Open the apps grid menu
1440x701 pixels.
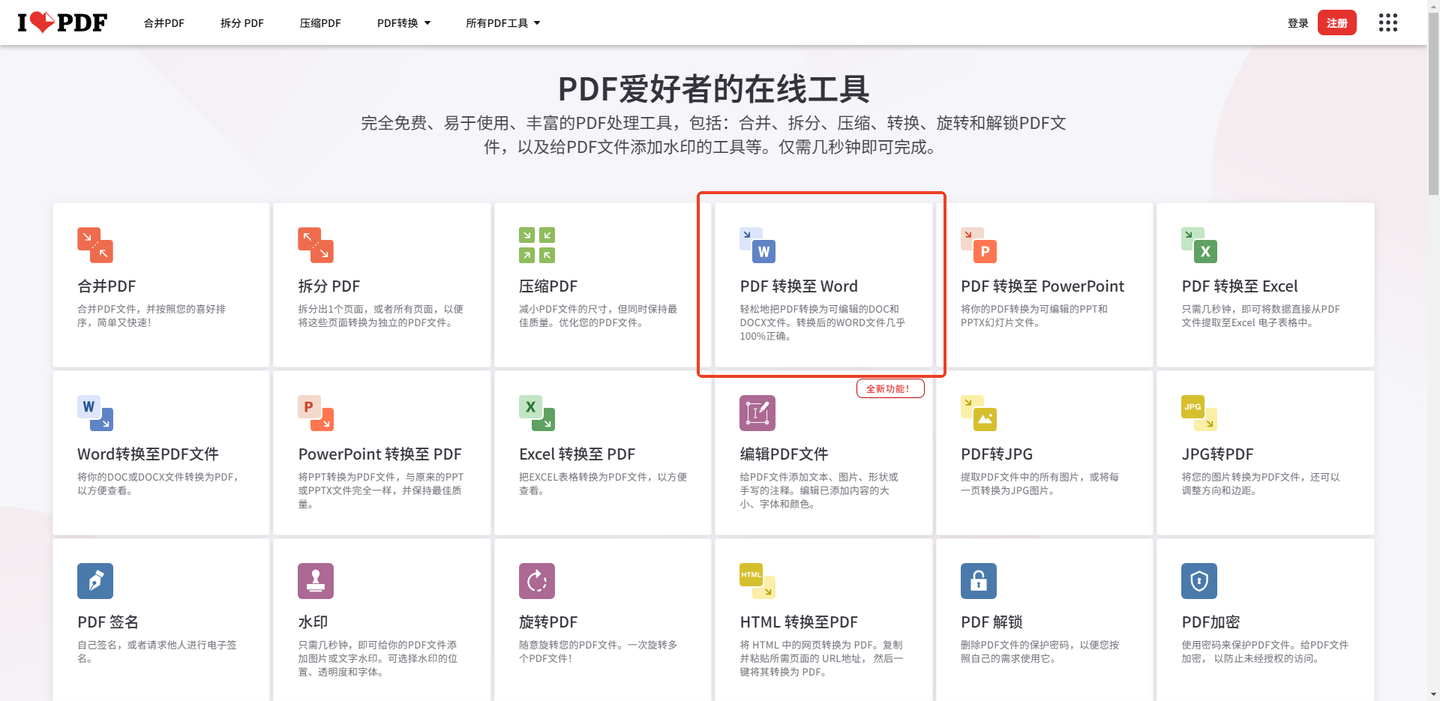tap(1388, 22)
